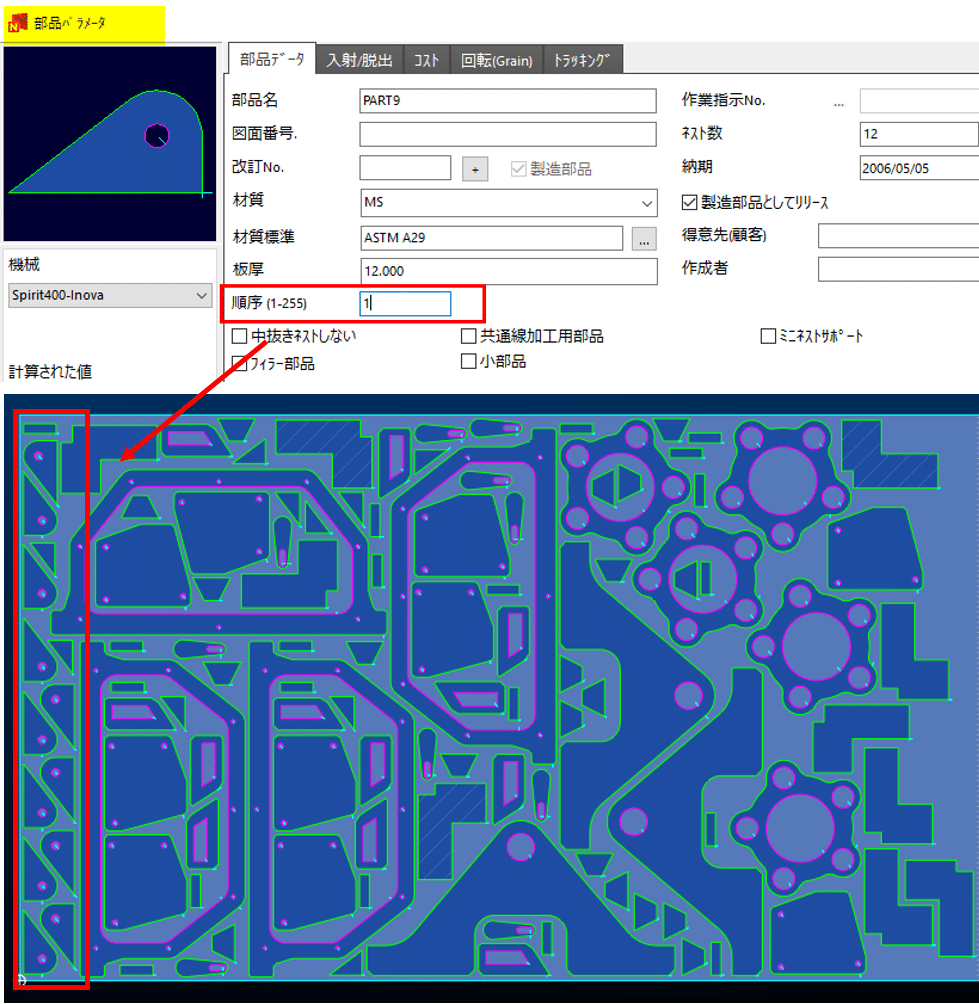Click the 得意先(顧客) input field
Image resolution: width=979 pixels, height=1004 pixels.
[x=898, y=236]
